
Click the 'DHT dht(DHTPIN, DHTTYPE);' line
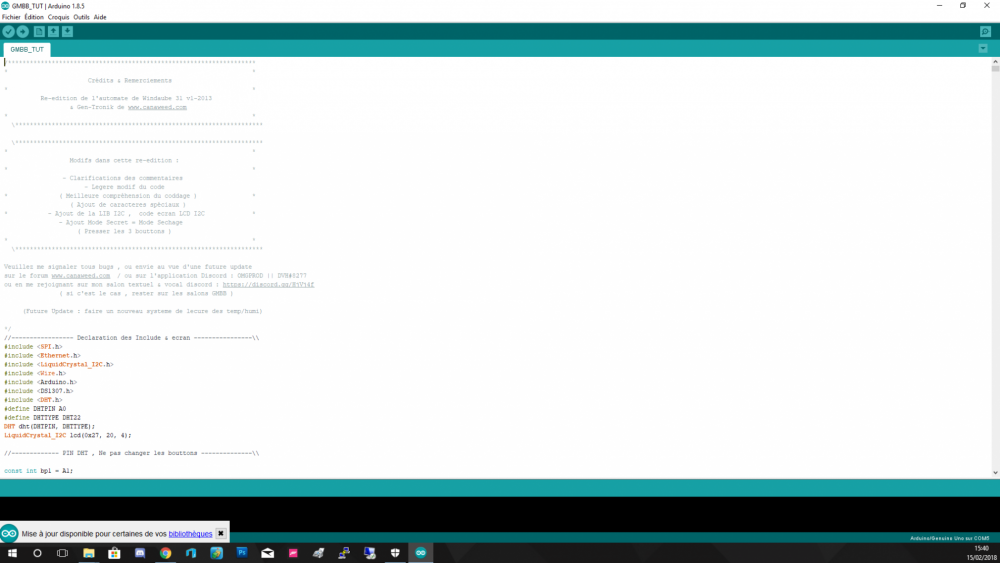pos(49,427)
